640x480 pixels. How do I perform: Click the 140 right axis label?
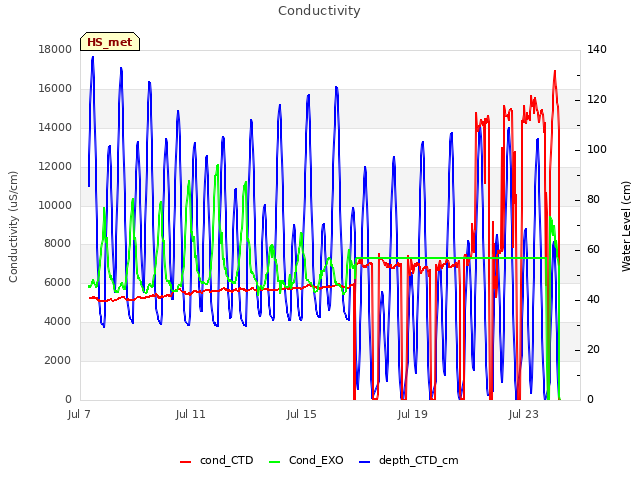pos(597,49)
